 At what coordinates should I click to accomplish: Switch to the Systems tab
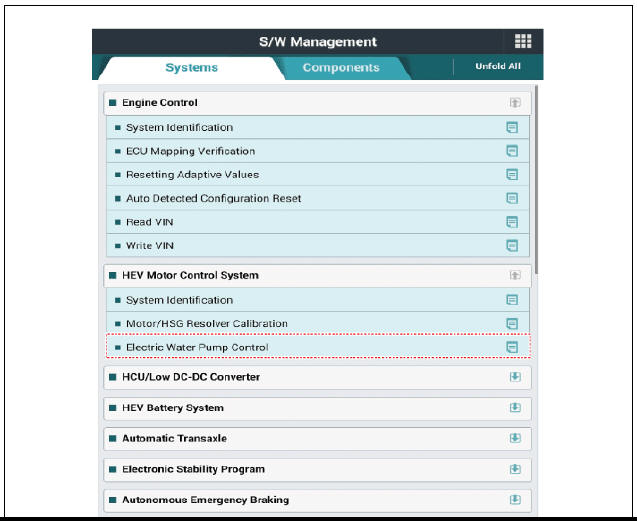pos(191,67)
